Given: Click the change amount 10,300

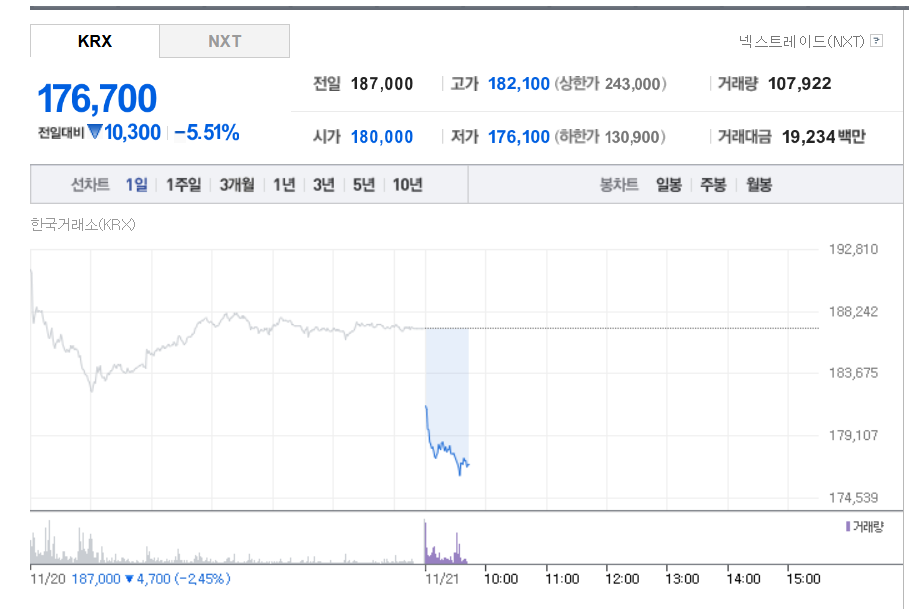Looking at the screenshot, I should (x=132, y=133).
